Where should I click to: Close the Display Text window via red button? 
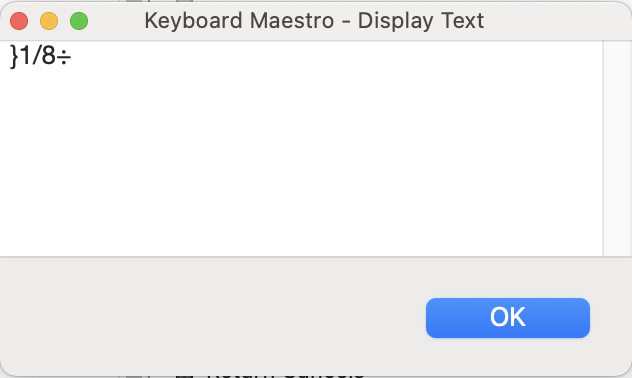coord(19,21)
